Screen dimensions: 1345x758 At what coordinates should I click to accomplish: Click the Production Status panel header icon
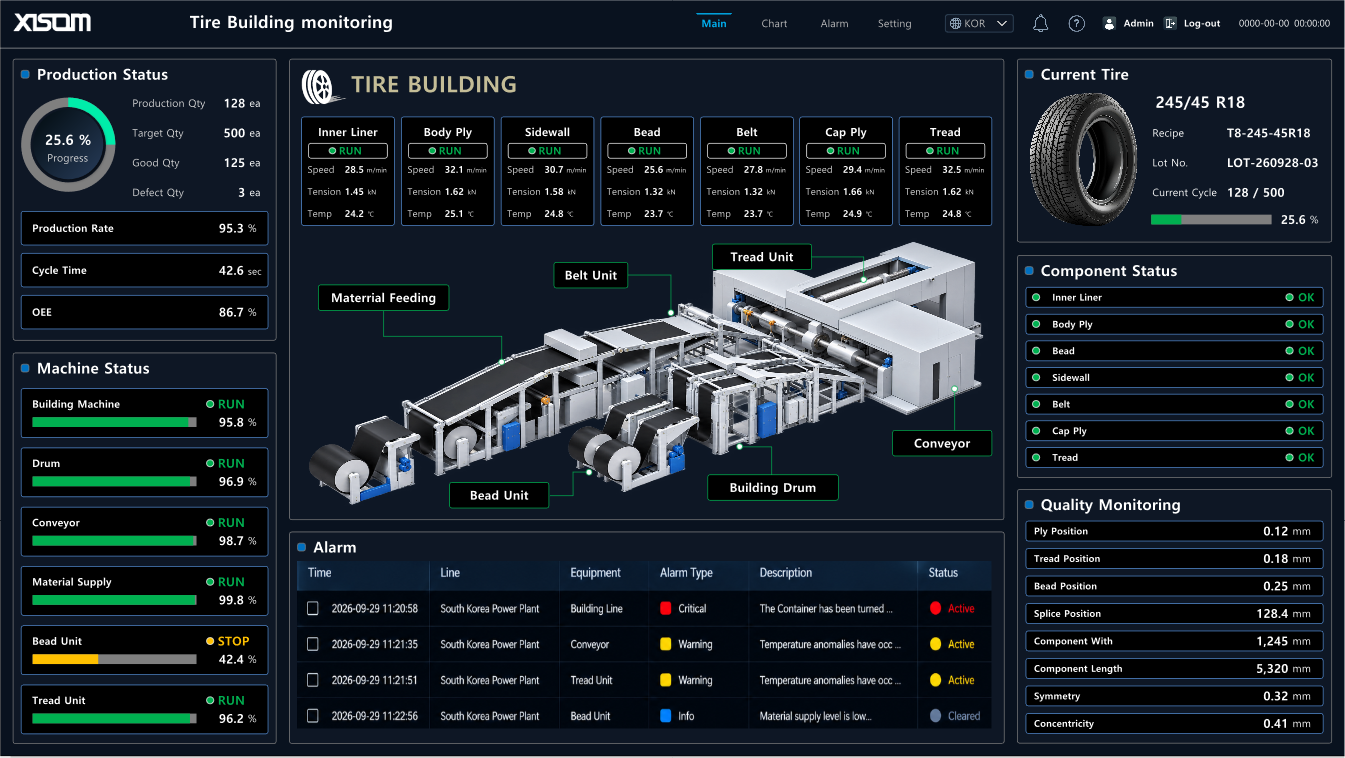25,74
